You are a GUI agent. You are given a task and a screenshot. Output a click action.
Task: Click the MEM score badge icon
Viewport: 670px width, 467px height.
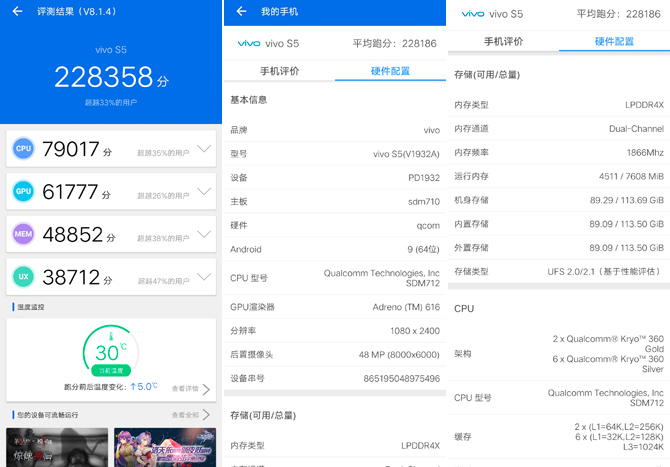(23, 234)
